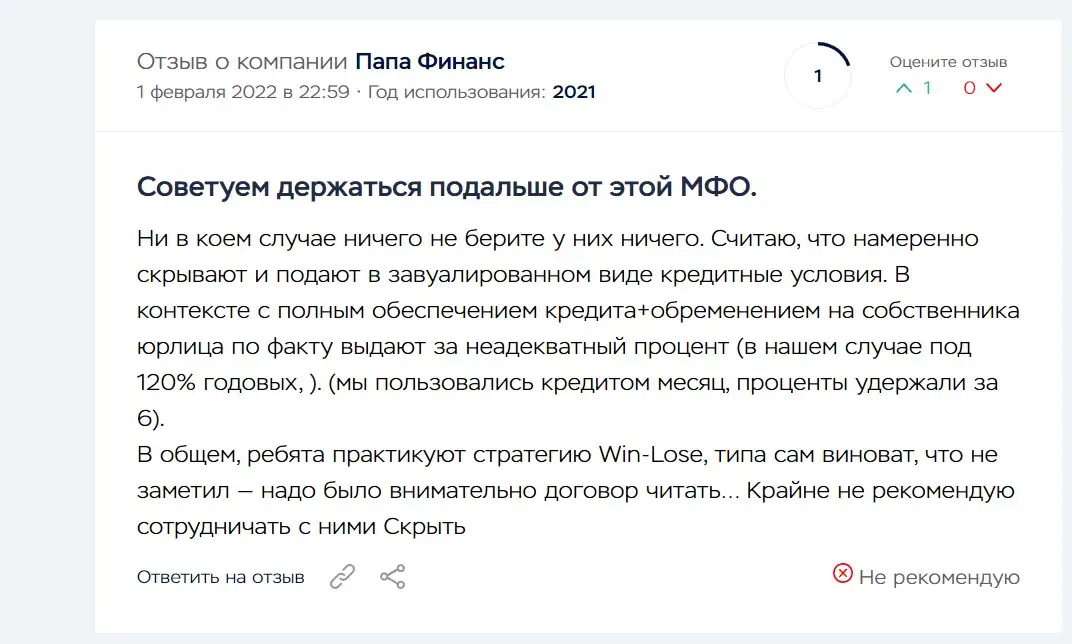Upvote the review with the green arrow
The width and height of the screenshot is (1072, 644).
click(904, 88)
